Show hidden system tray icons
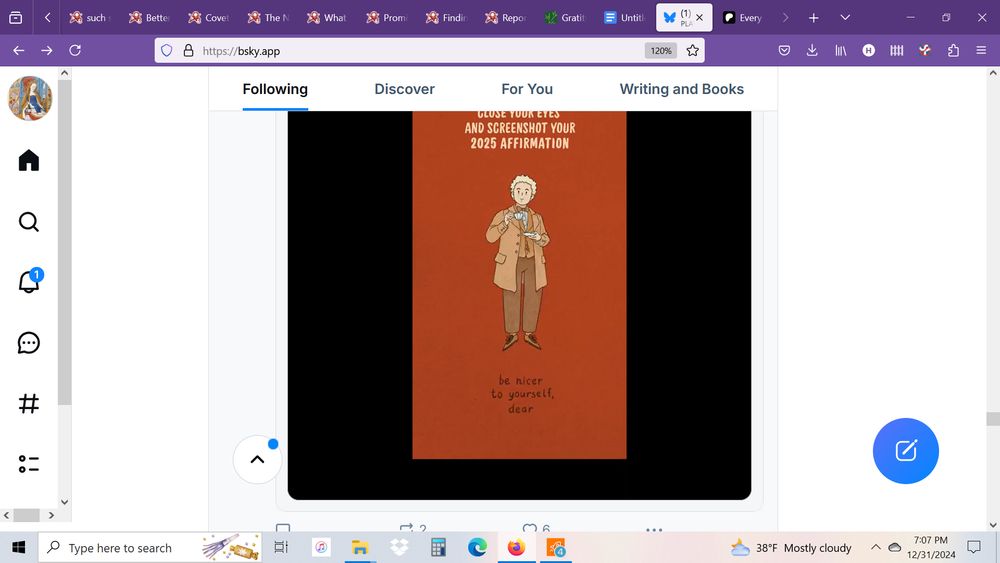Screen dimensions: 1000x563 point(876,547)
